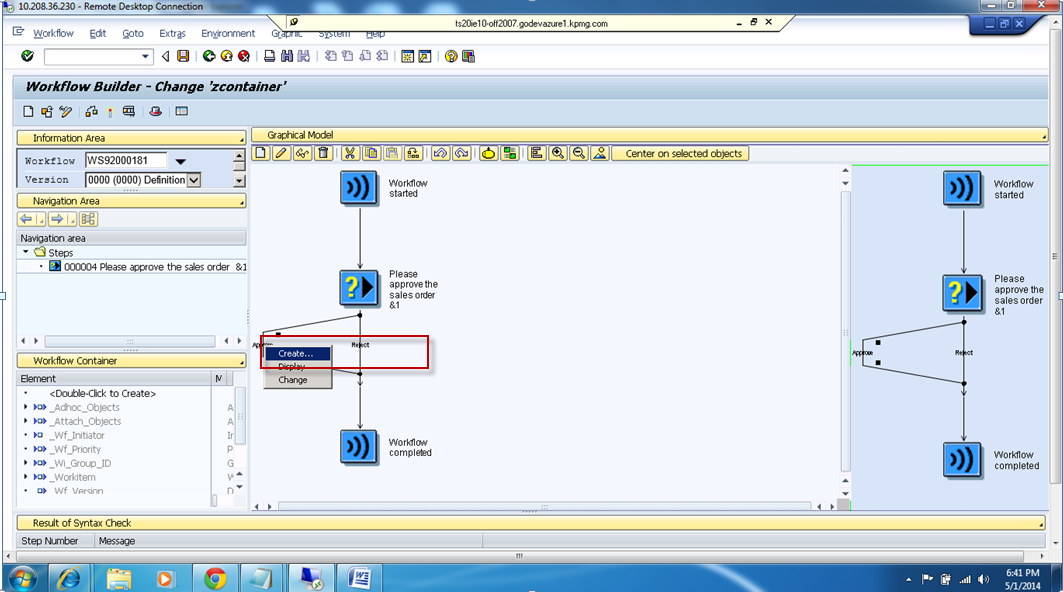Viewport: 1063px width, 592px height.
Task: Click the Save icon in the SAP toolbar
Action: pyautogui.click(x=181, y=56)
